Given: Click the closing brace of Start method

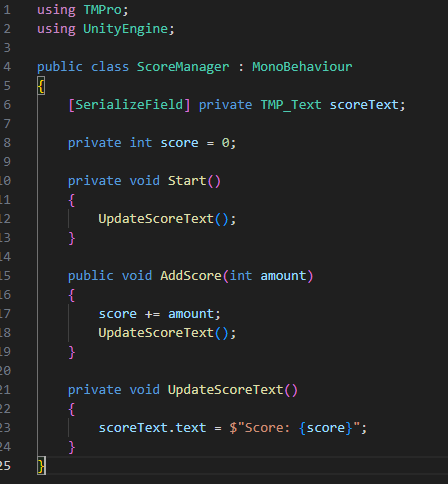Looking at the screenshot, I should point(72,238).
